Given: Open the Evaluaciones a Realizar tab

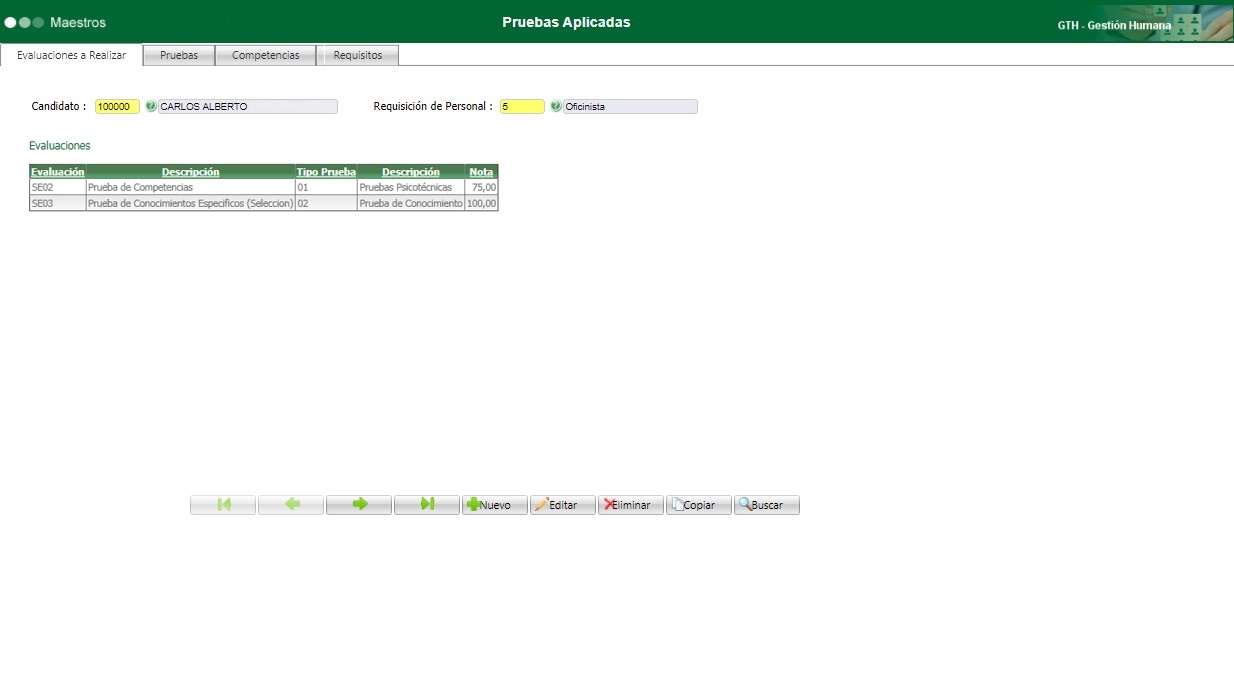Looking at the screenshot, I should point(72,55).
